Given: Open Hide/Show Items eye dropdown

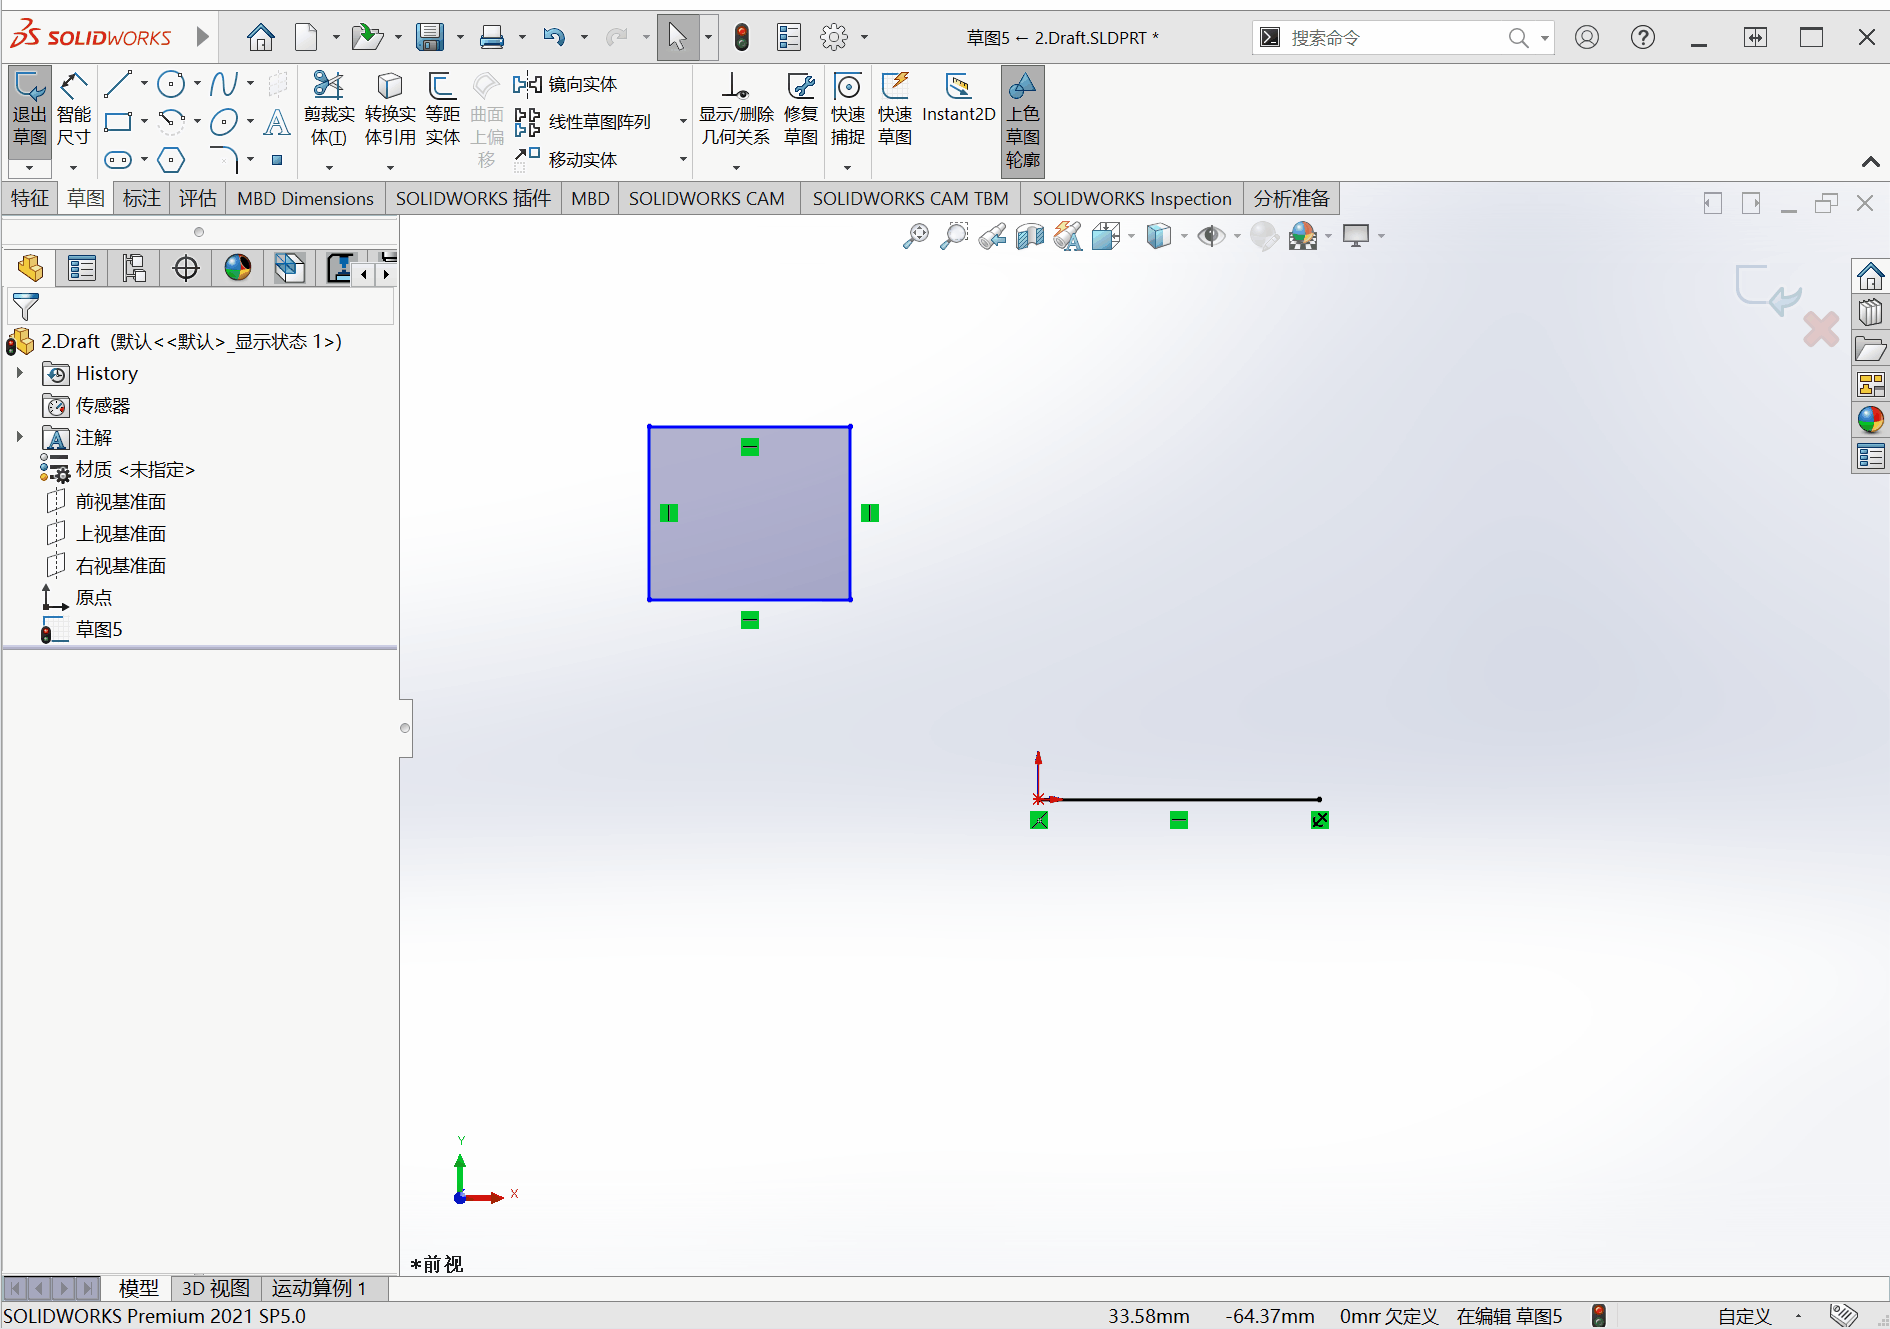Looking at the screenshot, I should [1237, 237].
